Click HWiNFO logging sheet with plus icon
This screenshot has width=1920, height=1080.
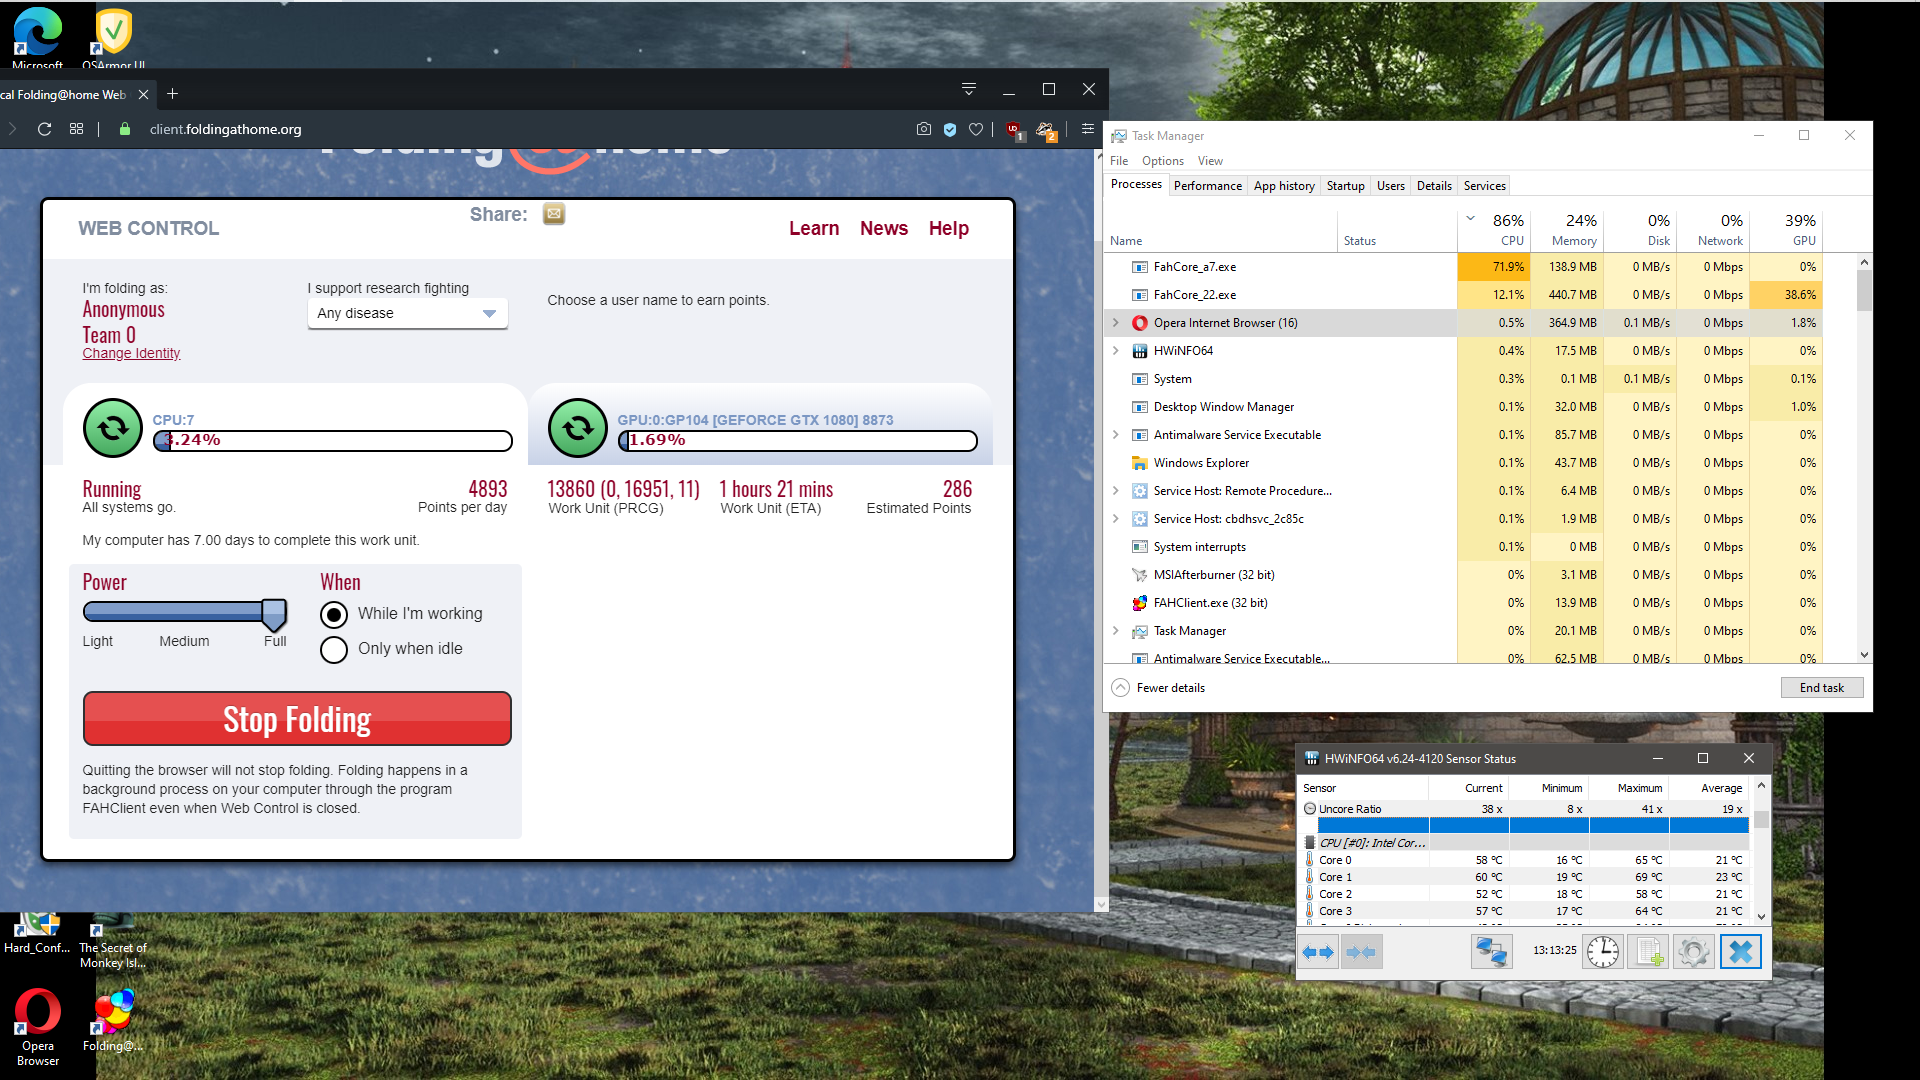(x=1647, y=952)
